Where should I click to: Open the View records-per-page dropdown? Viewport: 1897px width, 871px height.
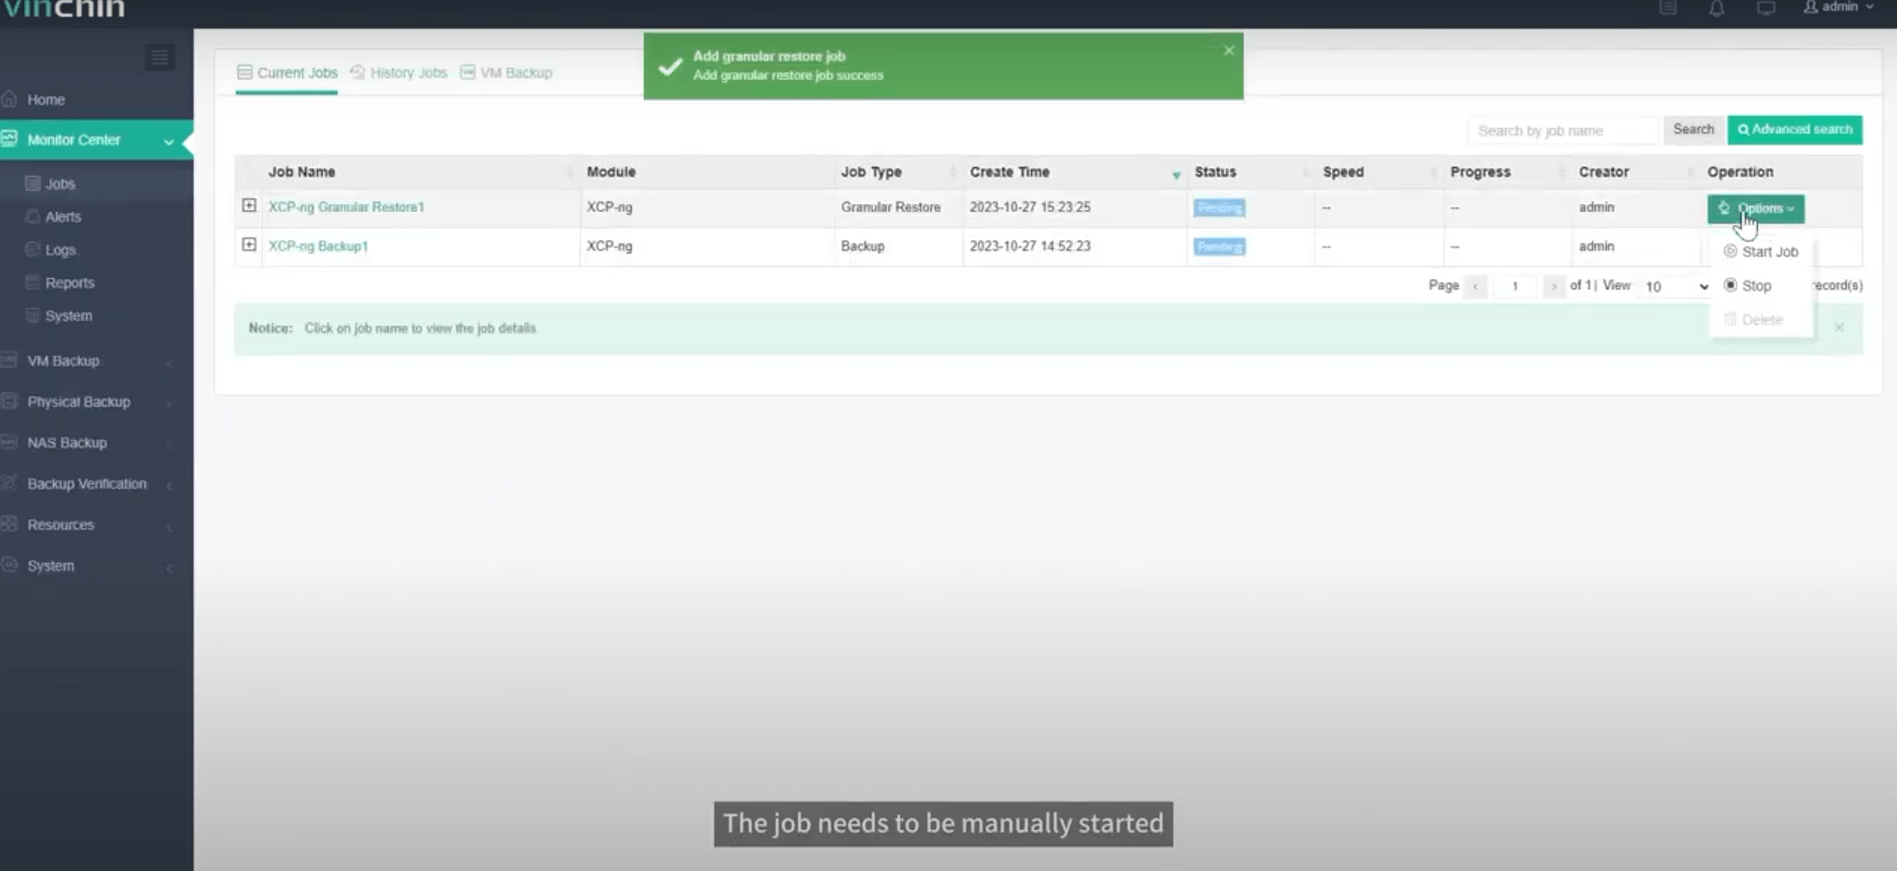click(x=1676, y=287)
